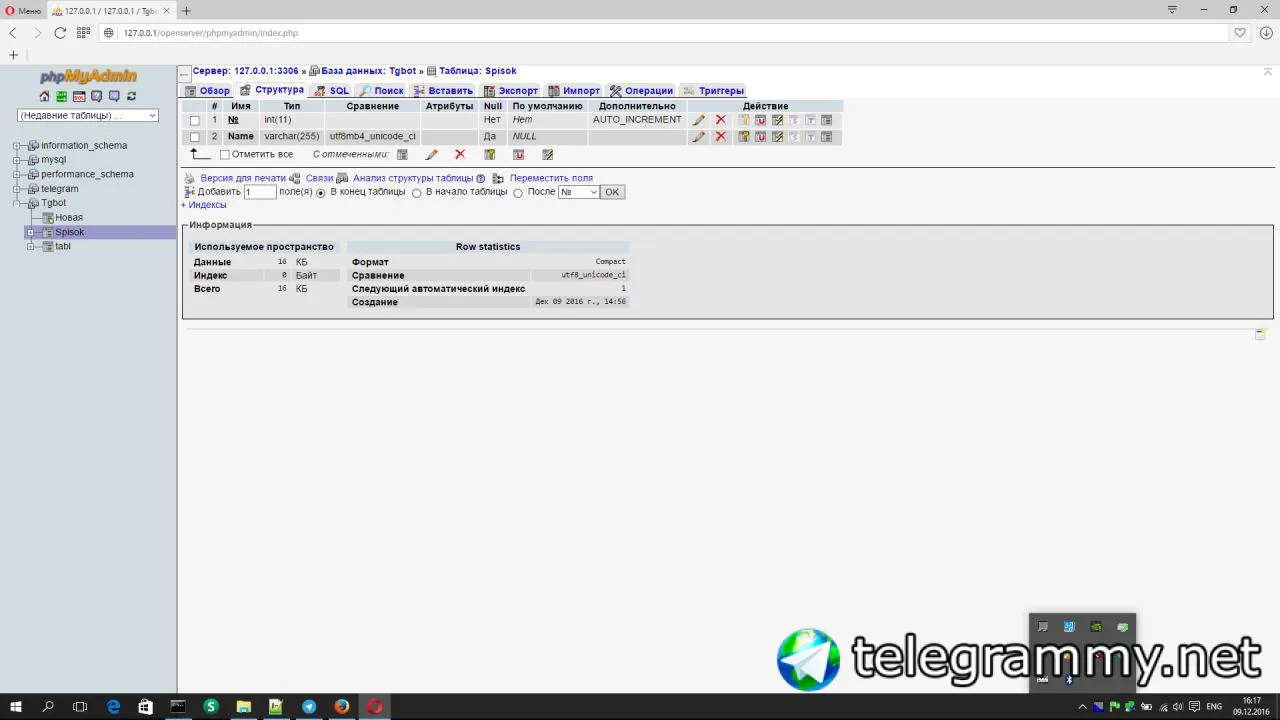Delete the Name column with the red X
This screenshot has height=720, width=1280.
click(720, 137)
